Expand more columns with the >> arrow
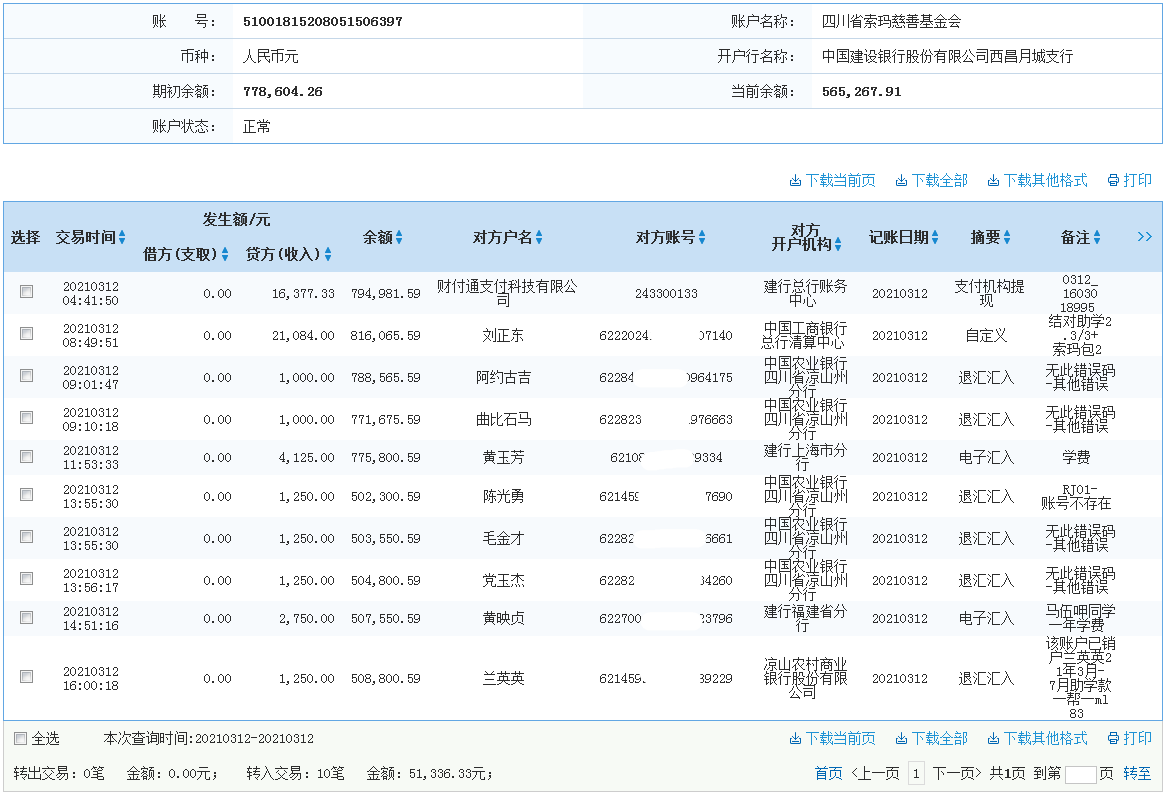This screenshot has height=793, width=1167. tap(1144, 237)
